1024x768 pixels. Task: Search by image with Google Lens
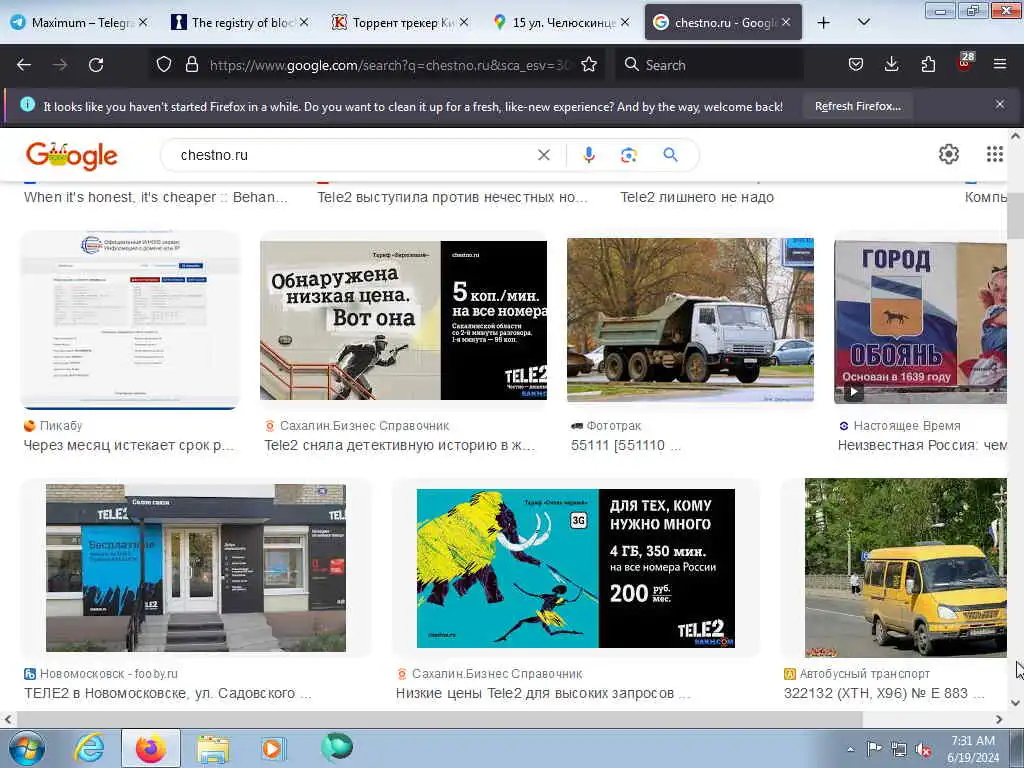628,155
